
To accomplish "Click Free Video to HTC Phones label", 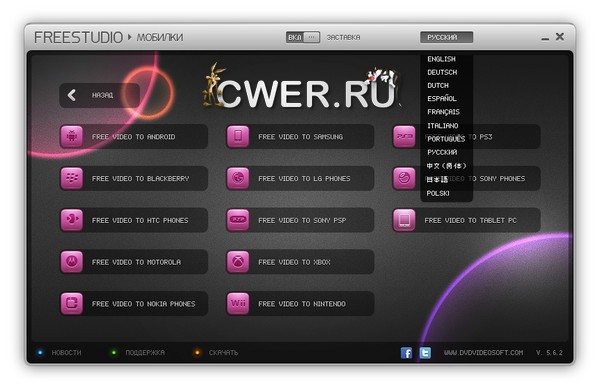I will [140, 220].
